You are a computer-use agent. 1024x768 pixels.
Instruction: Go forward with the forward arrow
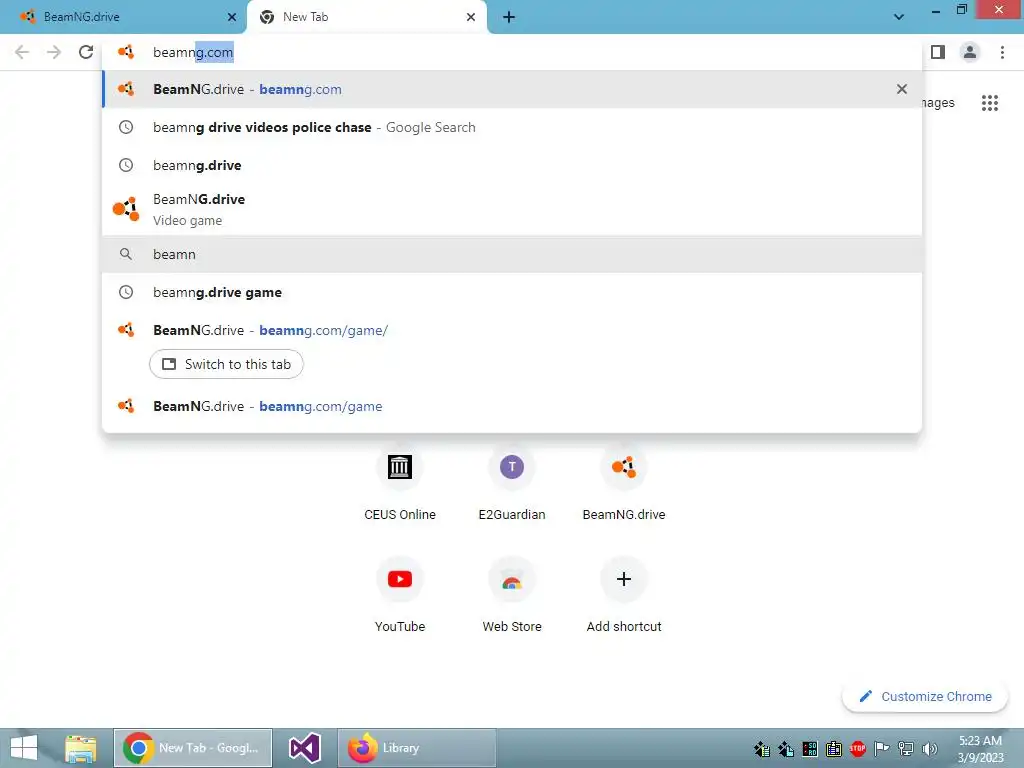(x=54, y=52)
